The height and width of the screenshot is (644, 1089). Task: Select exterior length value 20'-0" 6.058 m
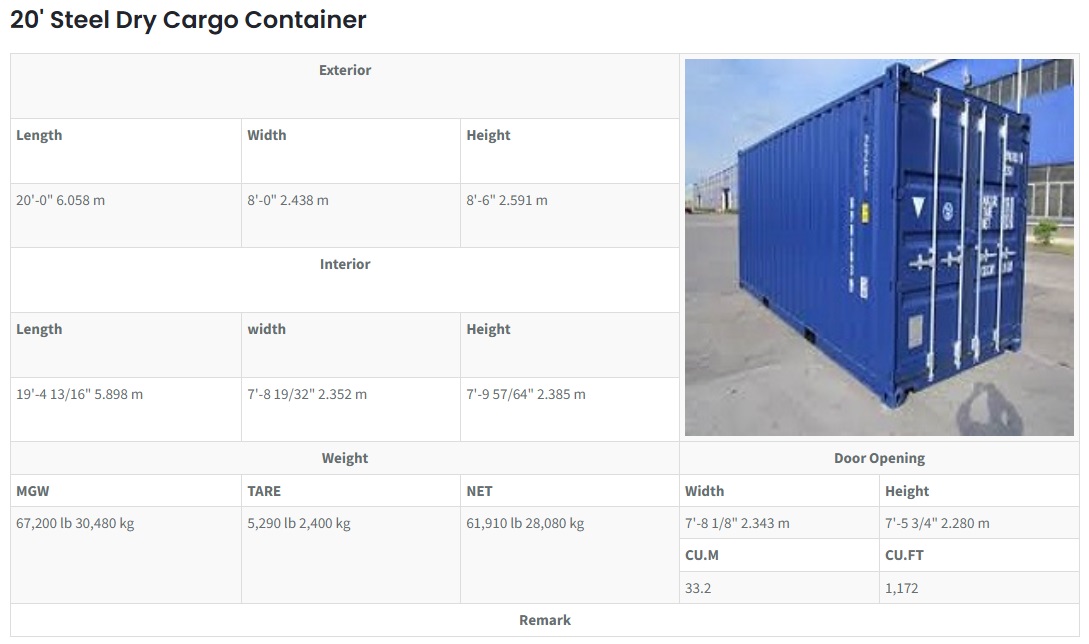click(x=60, y=200)
